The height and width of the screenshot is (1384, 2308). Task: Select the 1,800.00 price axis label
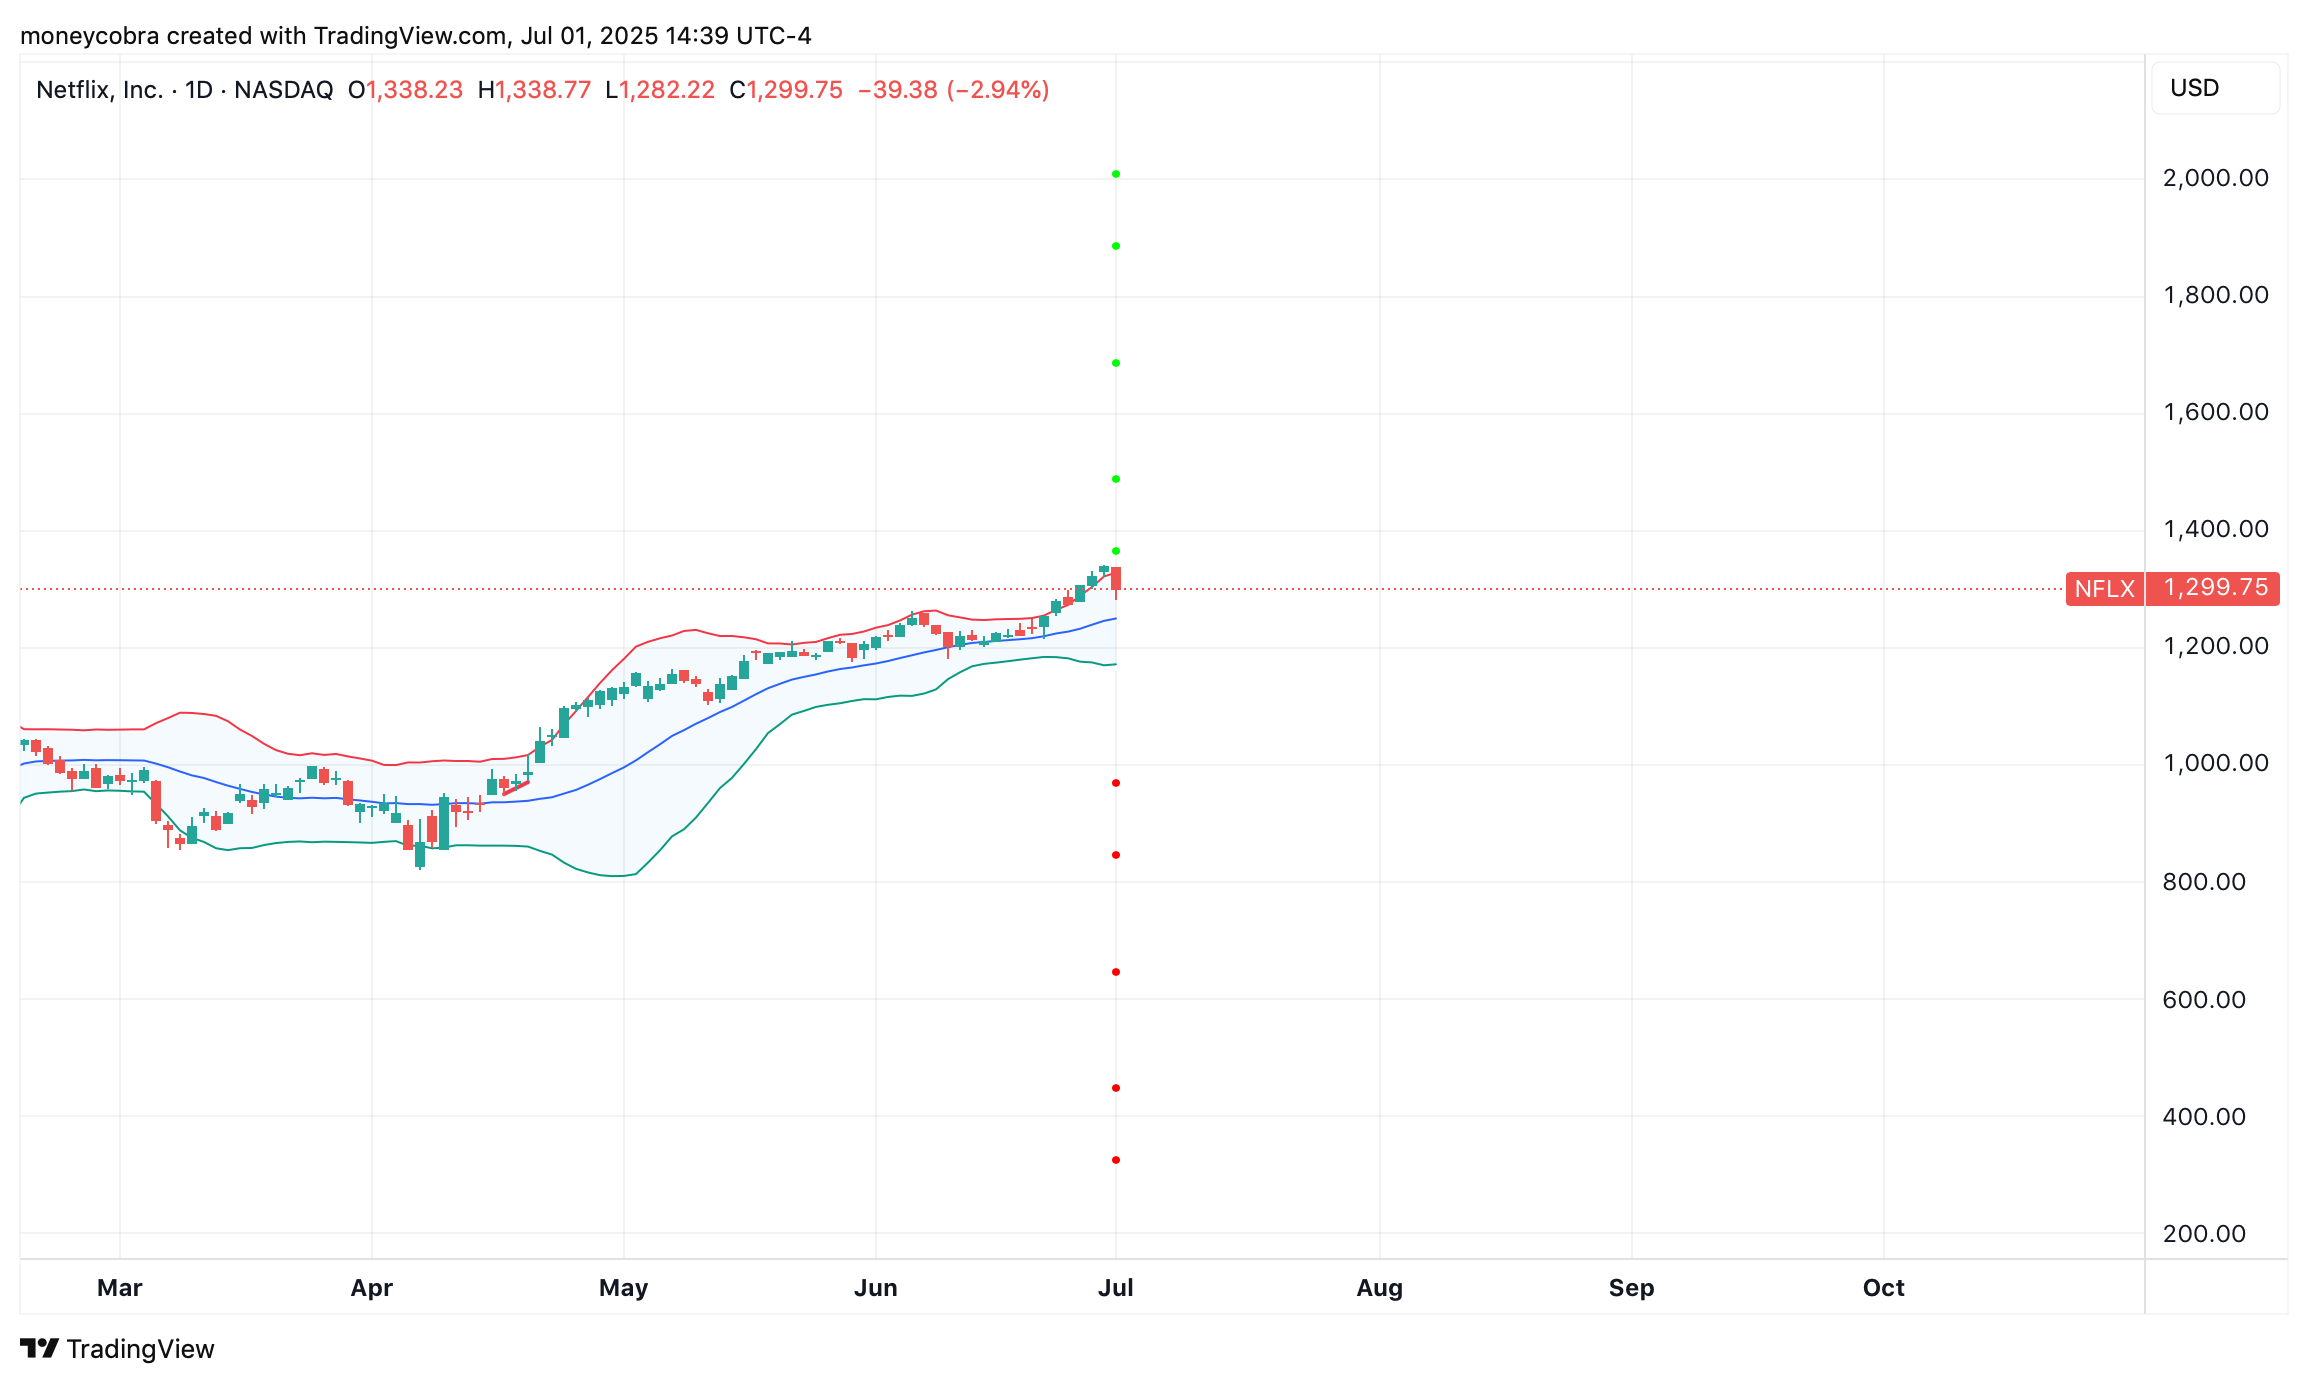point(2215,295)
